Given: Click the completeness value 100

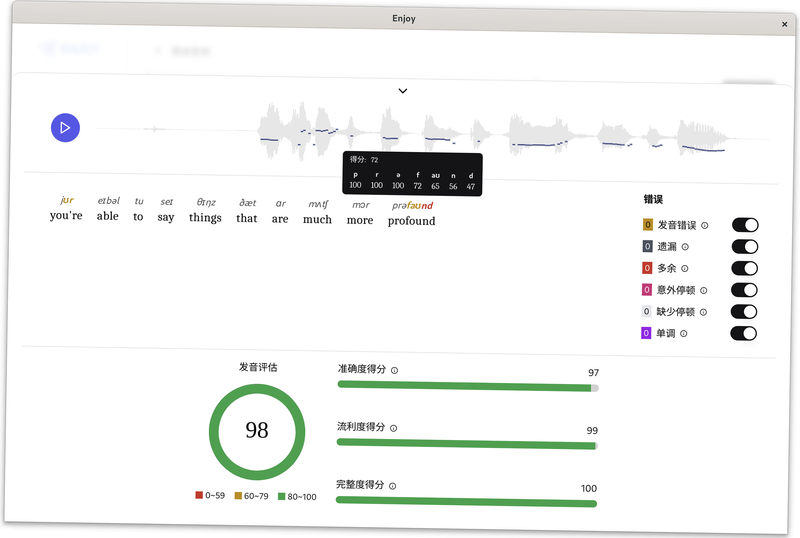Looking at the screenshot, I should coord(589,488).
